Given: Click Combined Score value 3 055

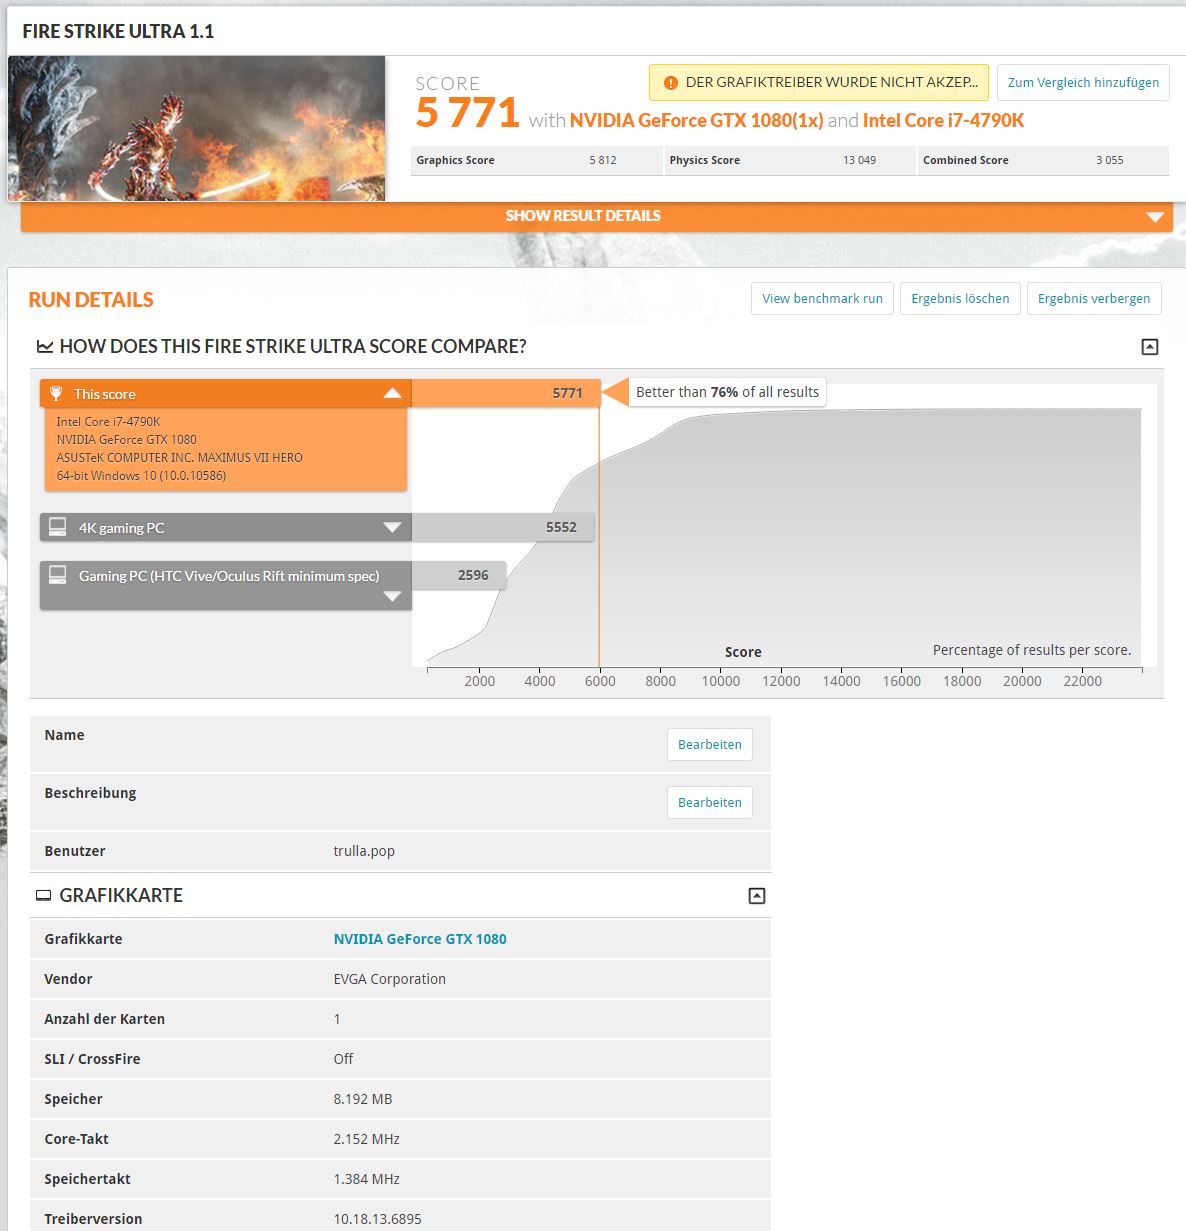Looking at the screenshot, I should tap(1109, 160).
